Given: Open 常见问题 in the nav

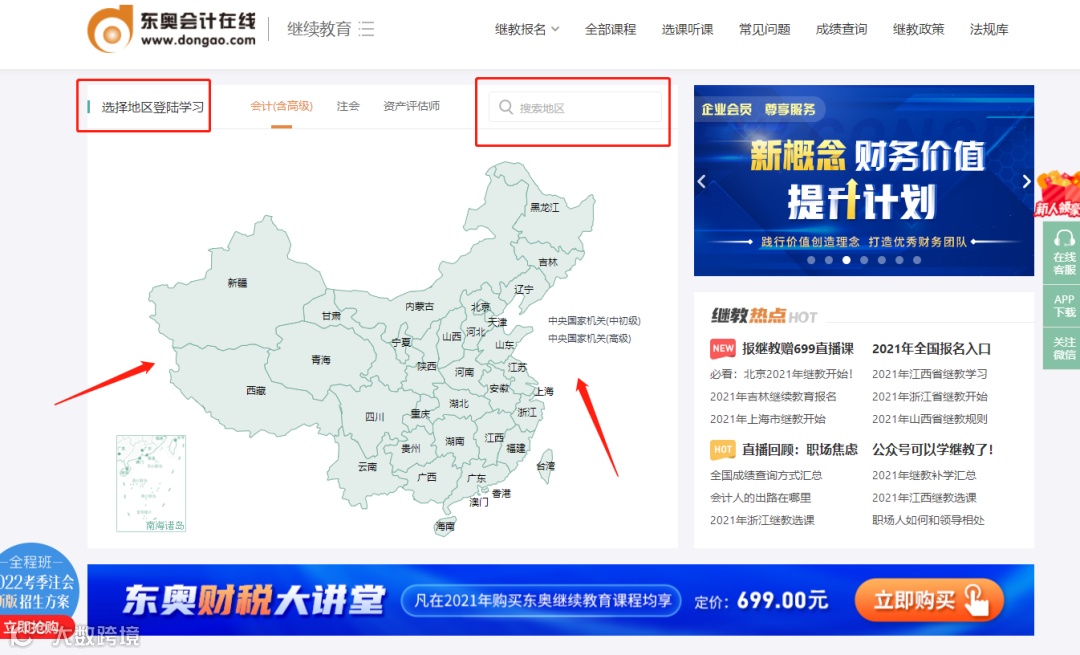Looking at the screenshot, I should (x=765, y=30).
